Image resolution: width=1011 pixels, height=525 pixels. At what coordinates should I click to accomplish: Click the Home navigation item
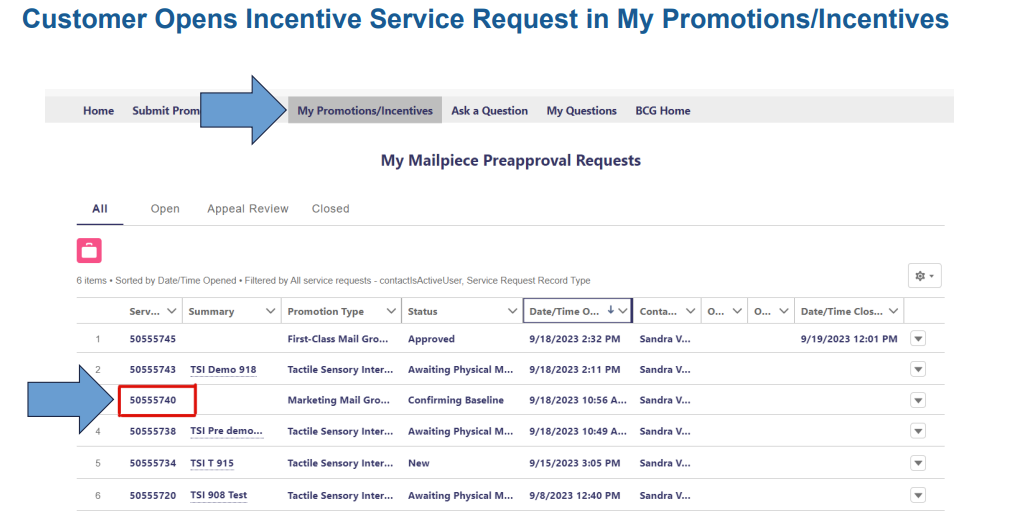pyautogui.click(x=98, y=111)
